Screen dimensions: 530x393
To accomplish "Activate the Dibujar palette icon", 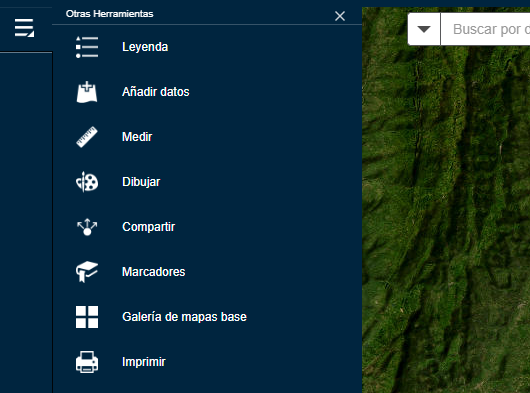I will [87, 182].
